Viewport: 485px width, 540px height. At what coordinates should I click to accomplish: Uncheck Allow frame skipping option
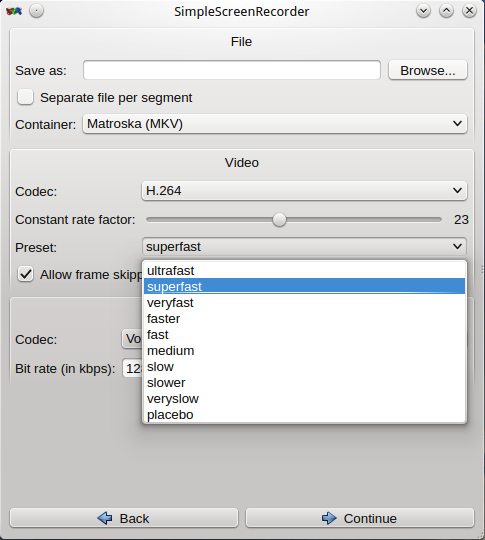point(25,274)
